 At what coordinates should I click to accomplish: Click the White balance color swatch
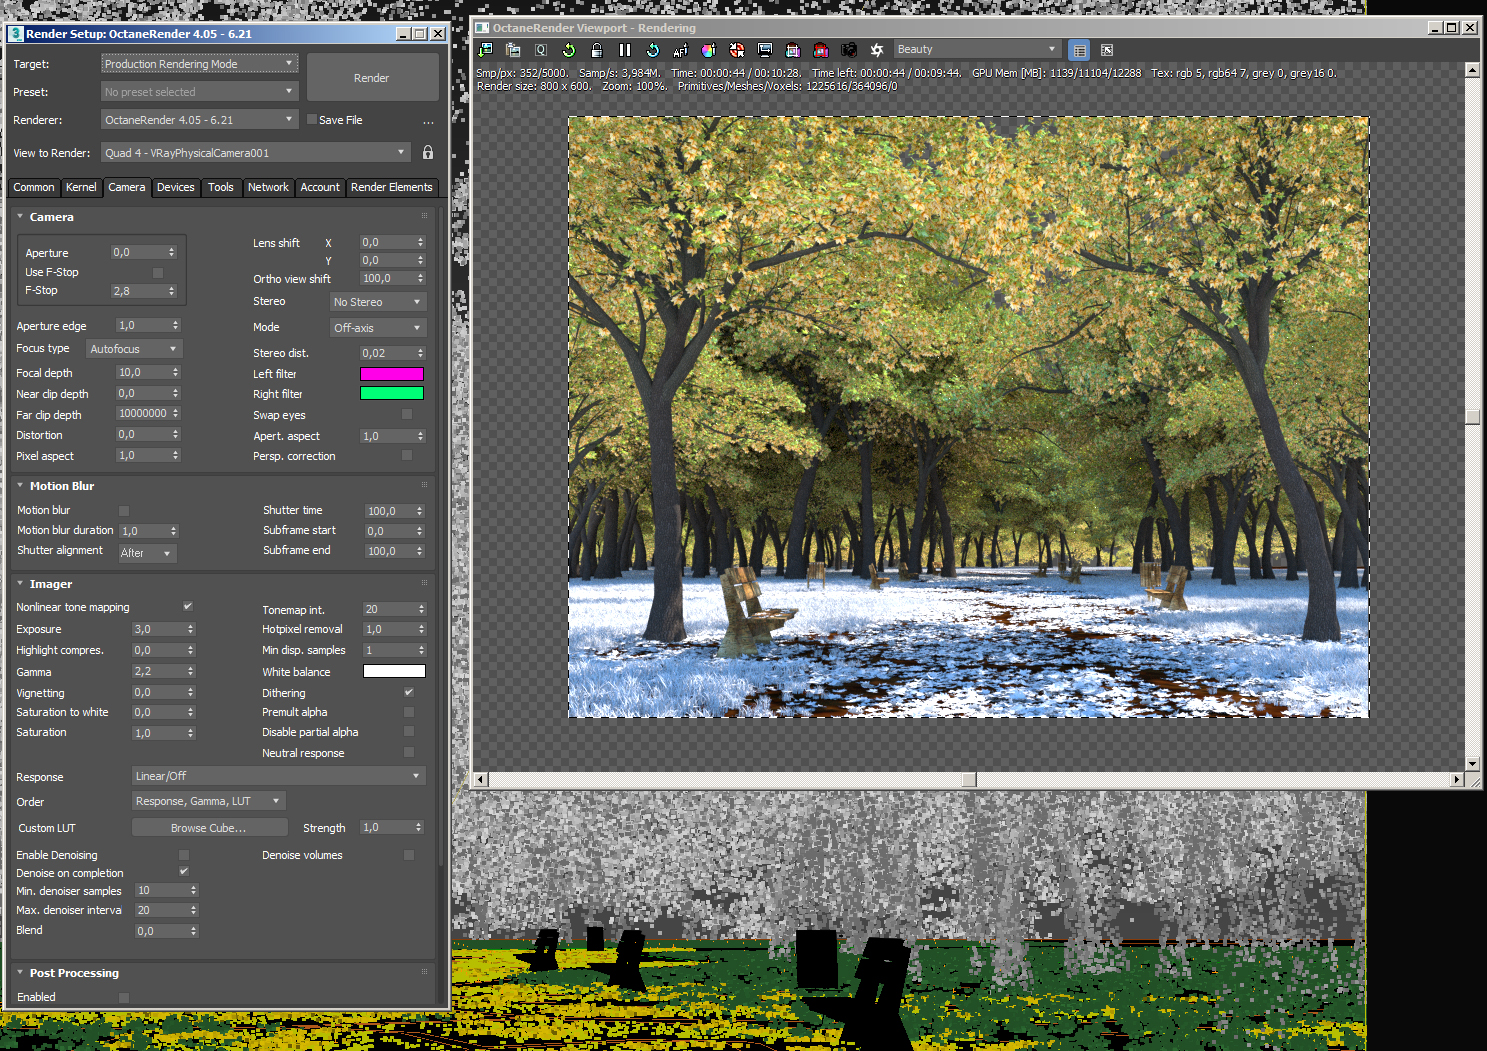tap(394, 672)
